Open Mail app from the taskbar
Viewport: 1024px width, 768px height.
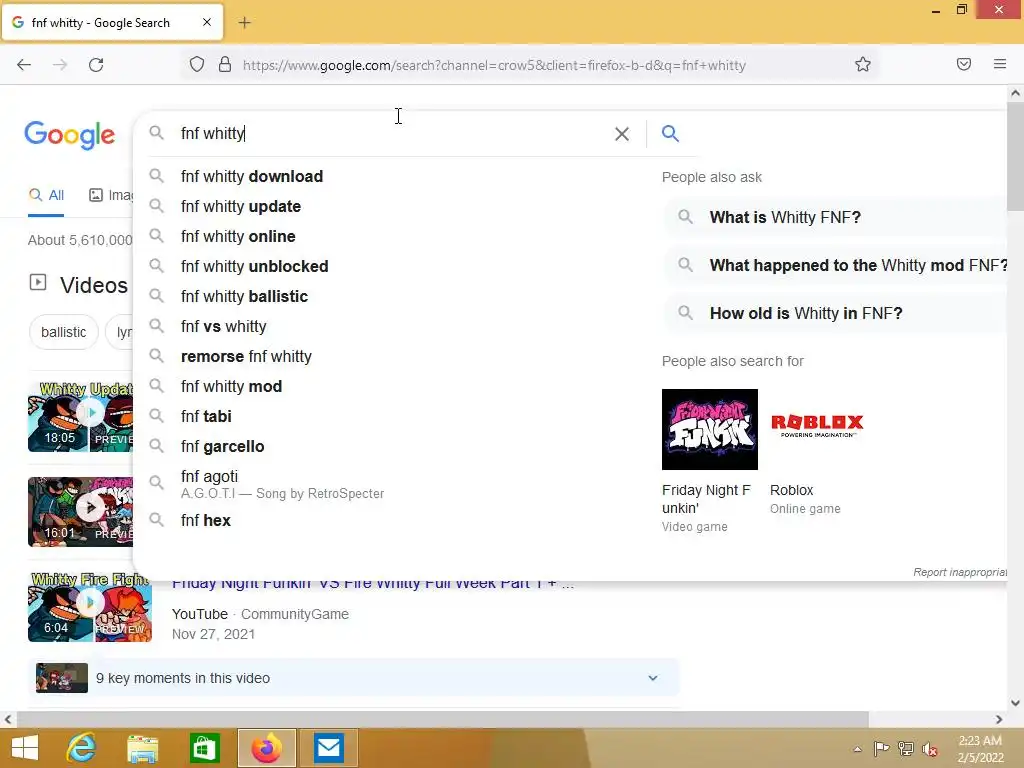click(x=328, y=748)
